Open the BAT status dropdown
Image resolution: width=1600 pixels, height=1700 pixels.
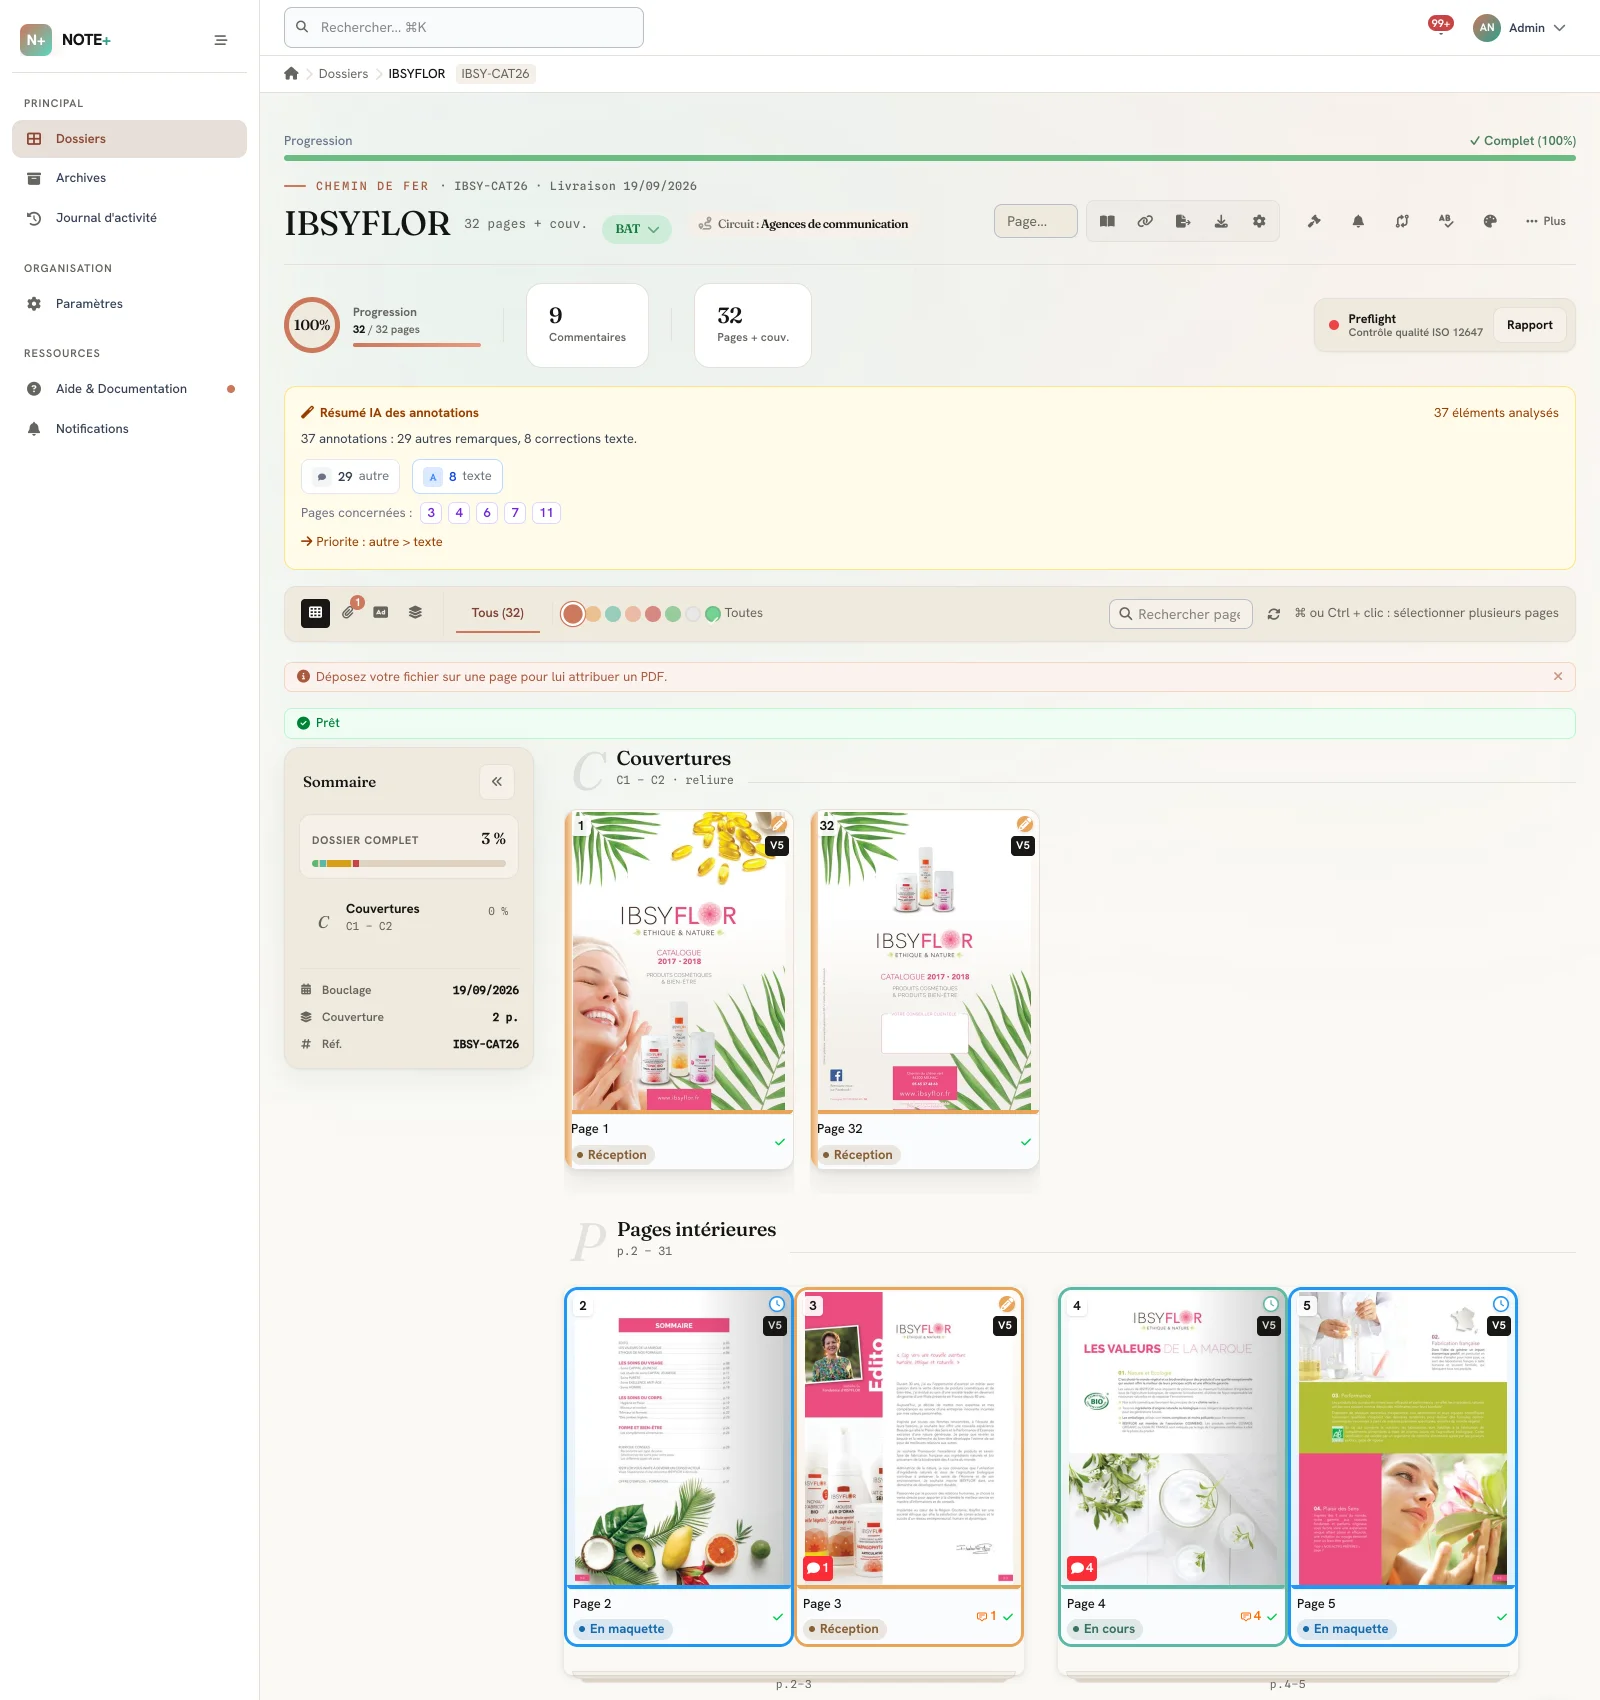coord(637,229)
